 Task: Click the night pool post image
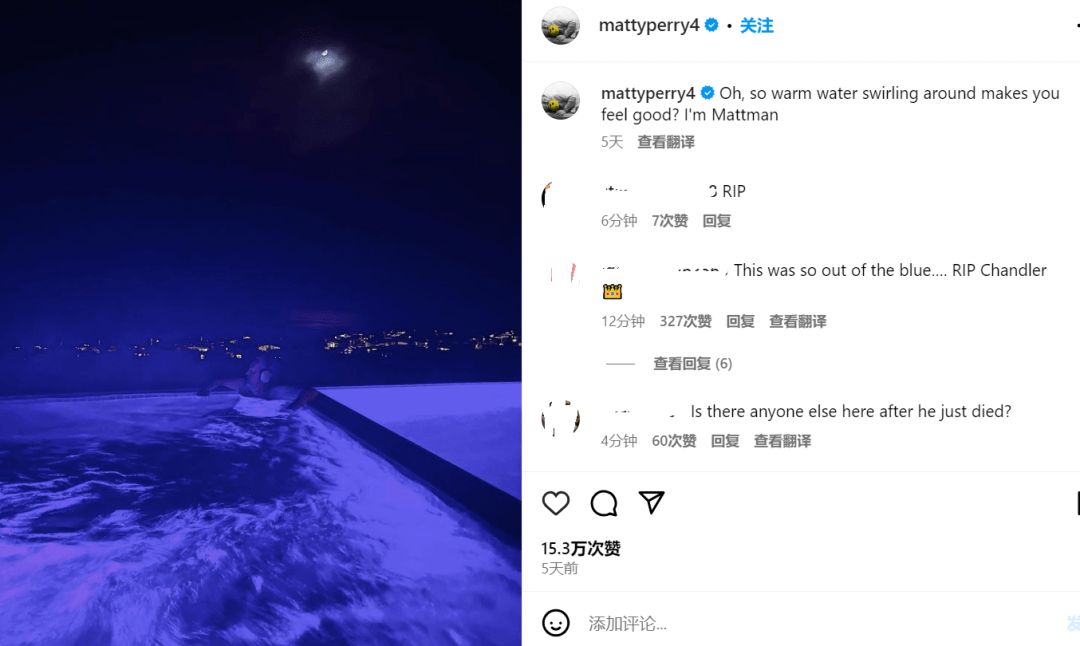[260, 323]
